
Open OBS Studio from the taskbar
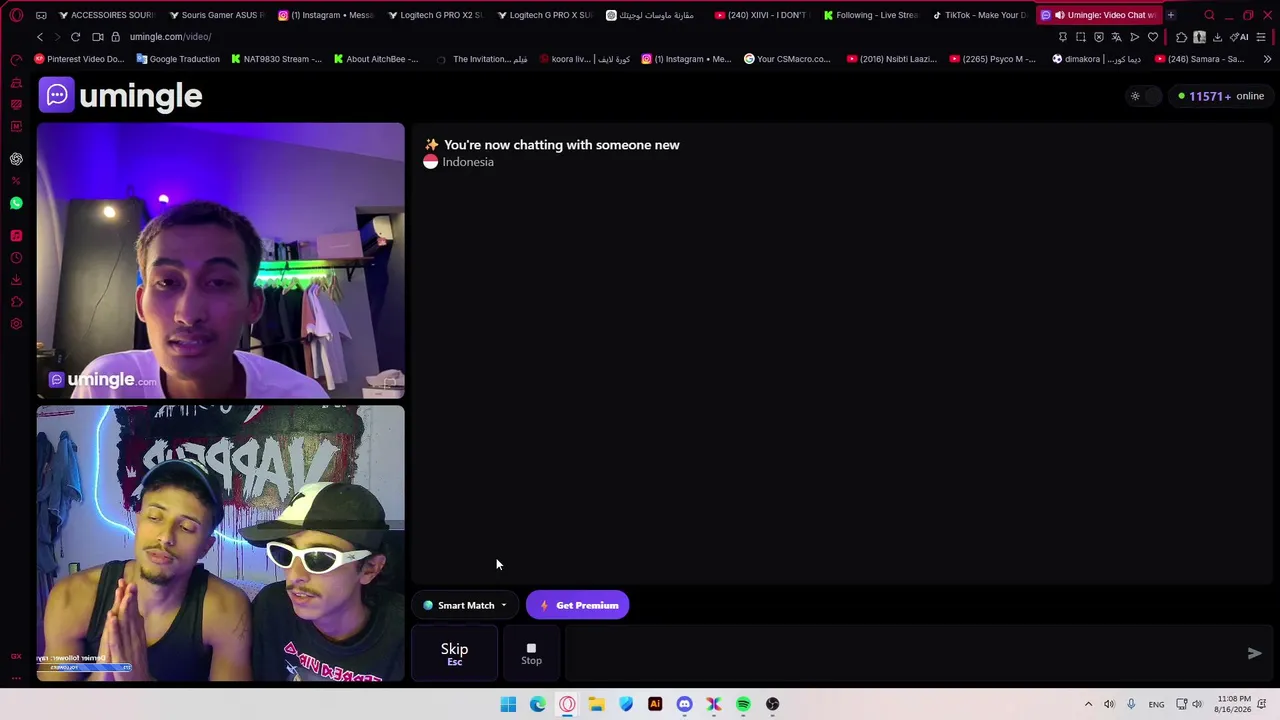pos(772,704)
